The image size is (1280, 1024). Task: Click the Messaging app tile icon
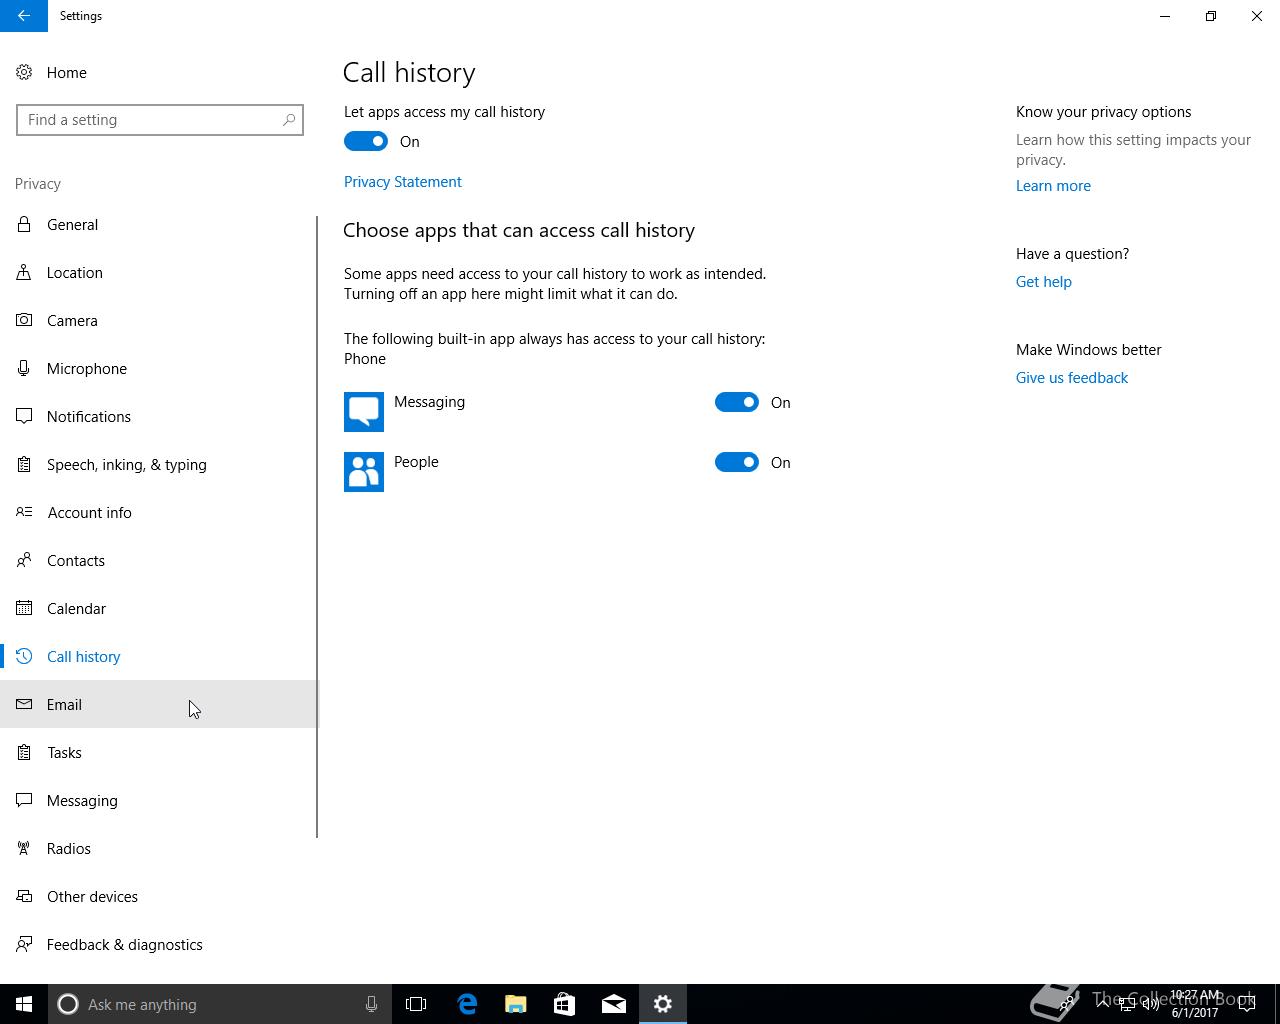364,412
